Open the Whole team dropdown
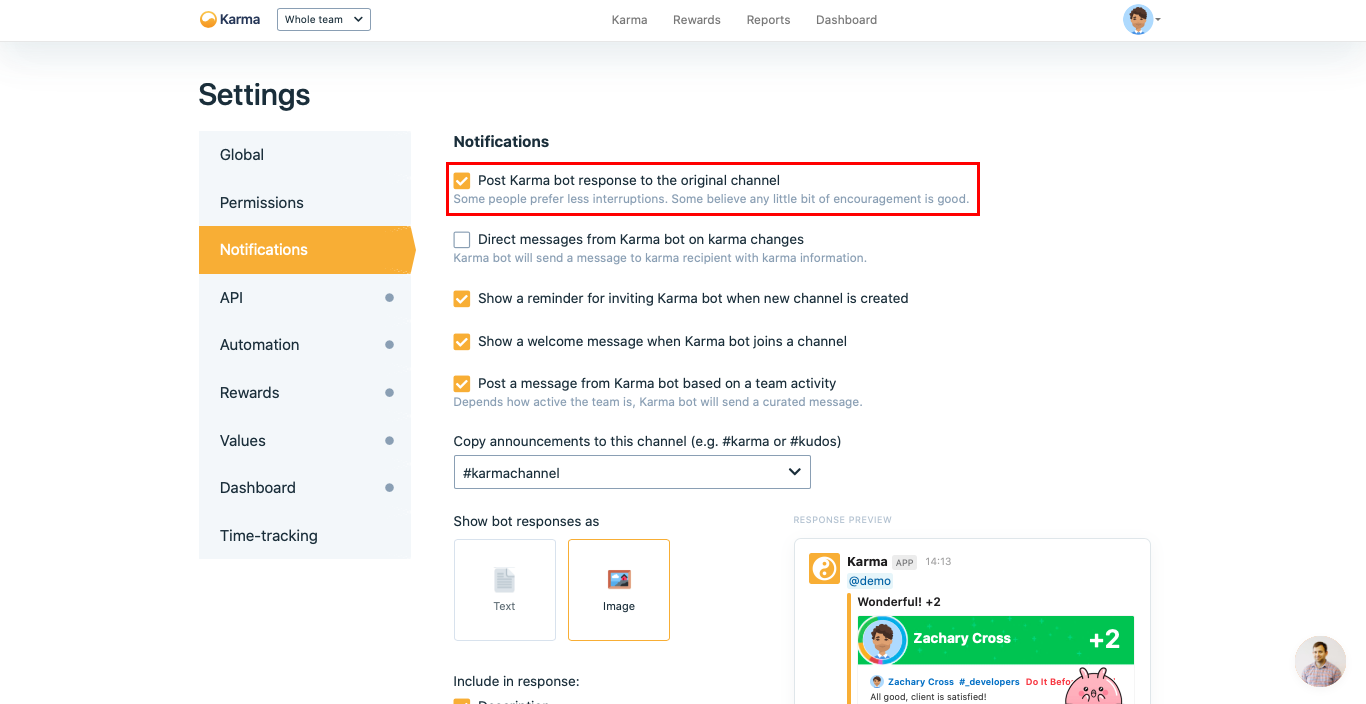Screen dimensions: 1366x704 324,19
